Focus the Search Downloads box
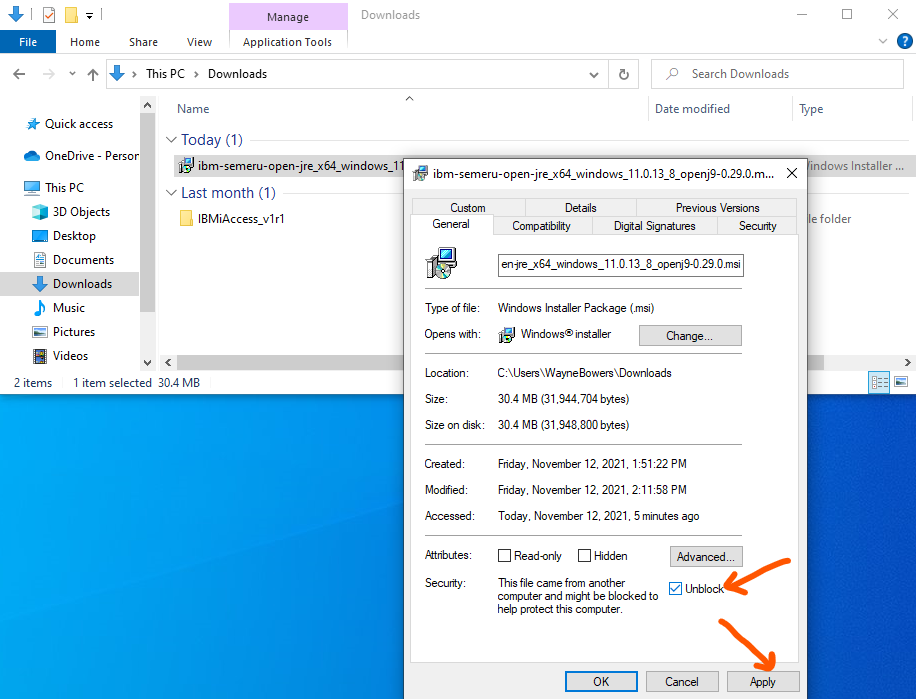Image resolution: width=916 pixels, height=699 pixels. [777, 74]
